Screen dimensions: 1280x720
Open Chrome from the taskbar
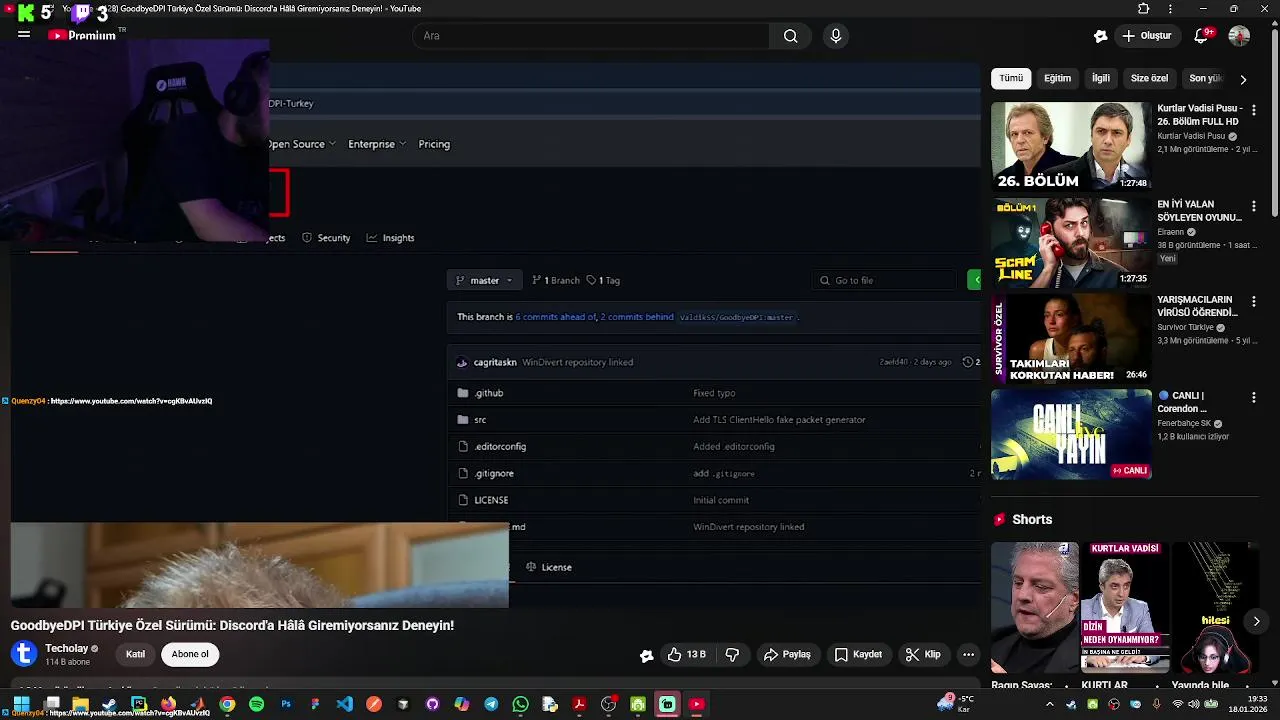(227, 704)
